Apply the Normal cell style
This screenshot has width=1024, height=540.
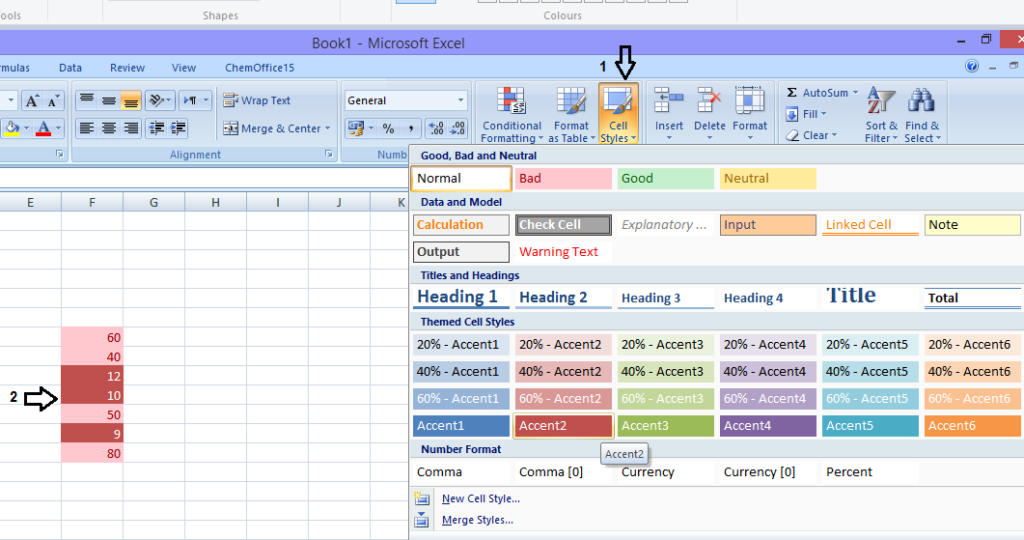point(461,178)
